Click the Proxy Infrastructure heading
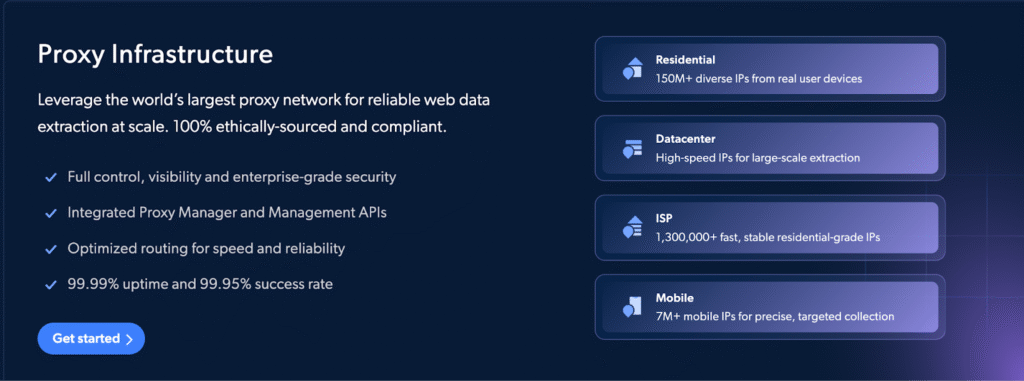This screenshot has width=1024, height=381. (x=155, y=54)
